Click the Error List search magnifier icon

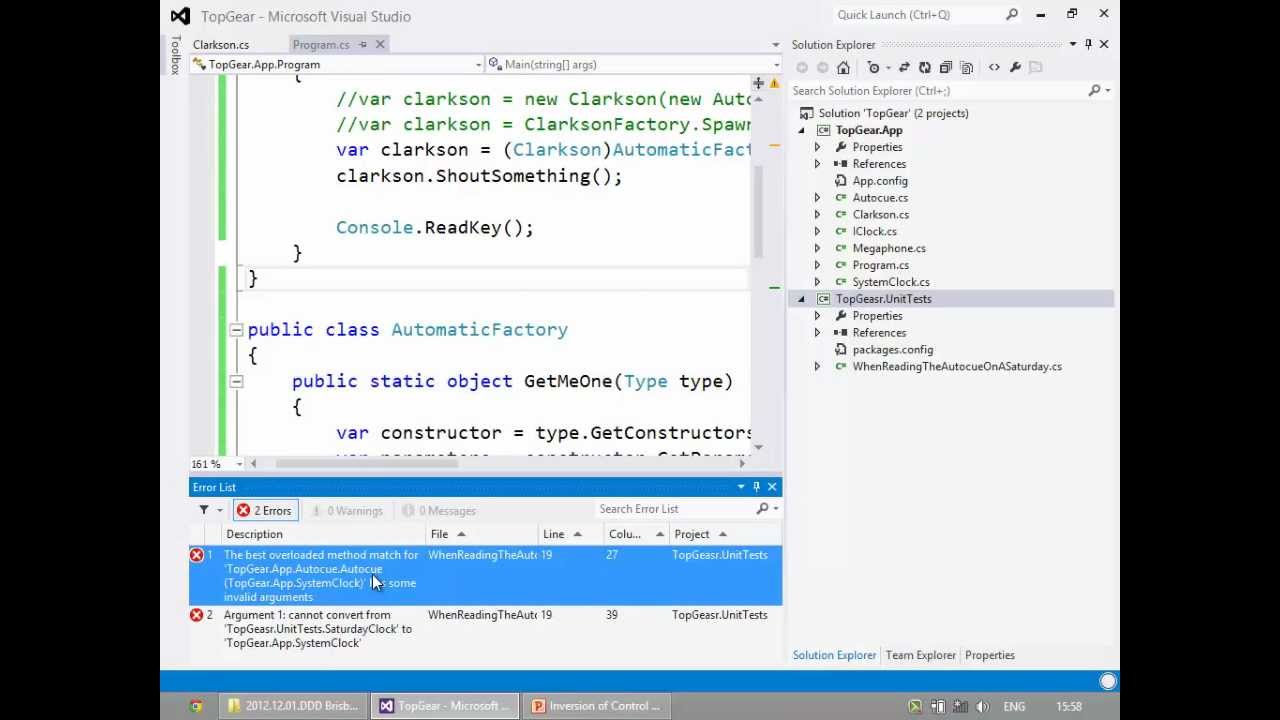[762, 509]
